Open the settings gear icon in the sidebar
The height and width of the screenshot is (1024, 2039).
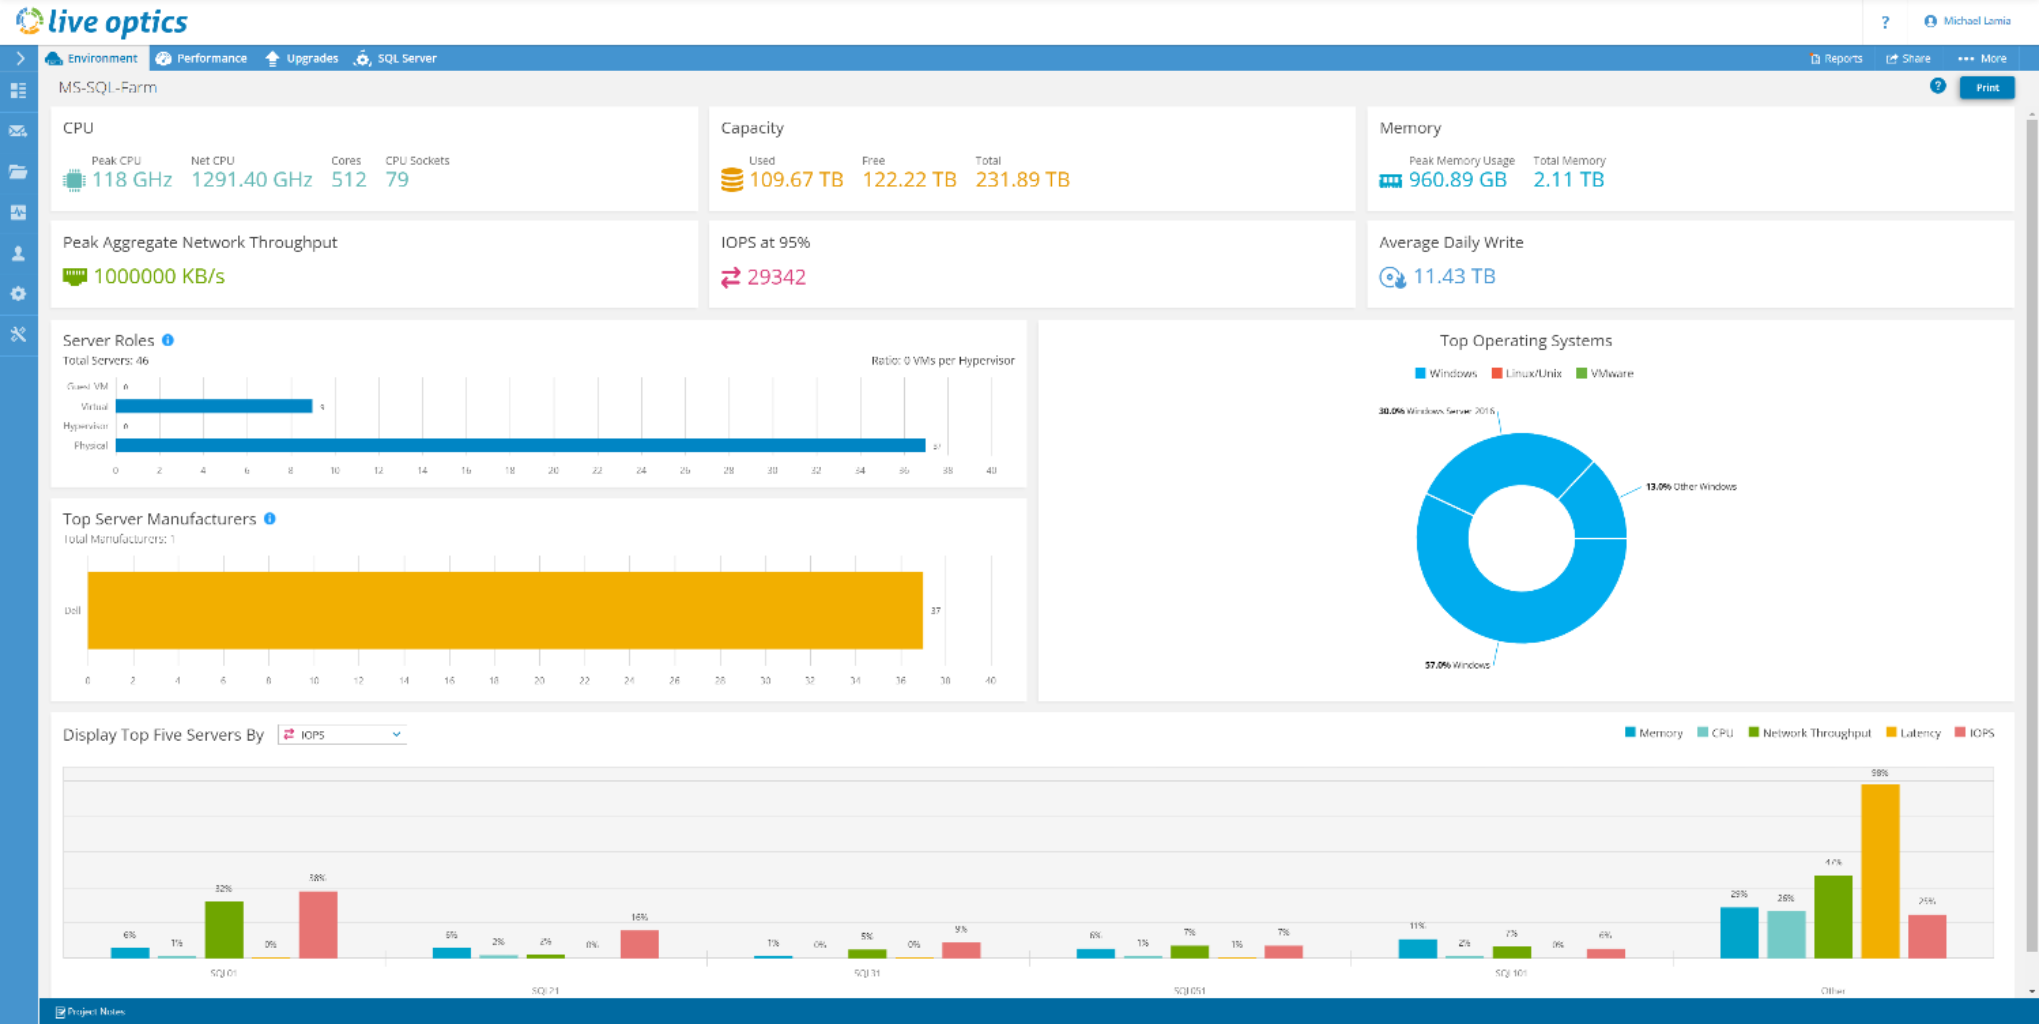18,294
